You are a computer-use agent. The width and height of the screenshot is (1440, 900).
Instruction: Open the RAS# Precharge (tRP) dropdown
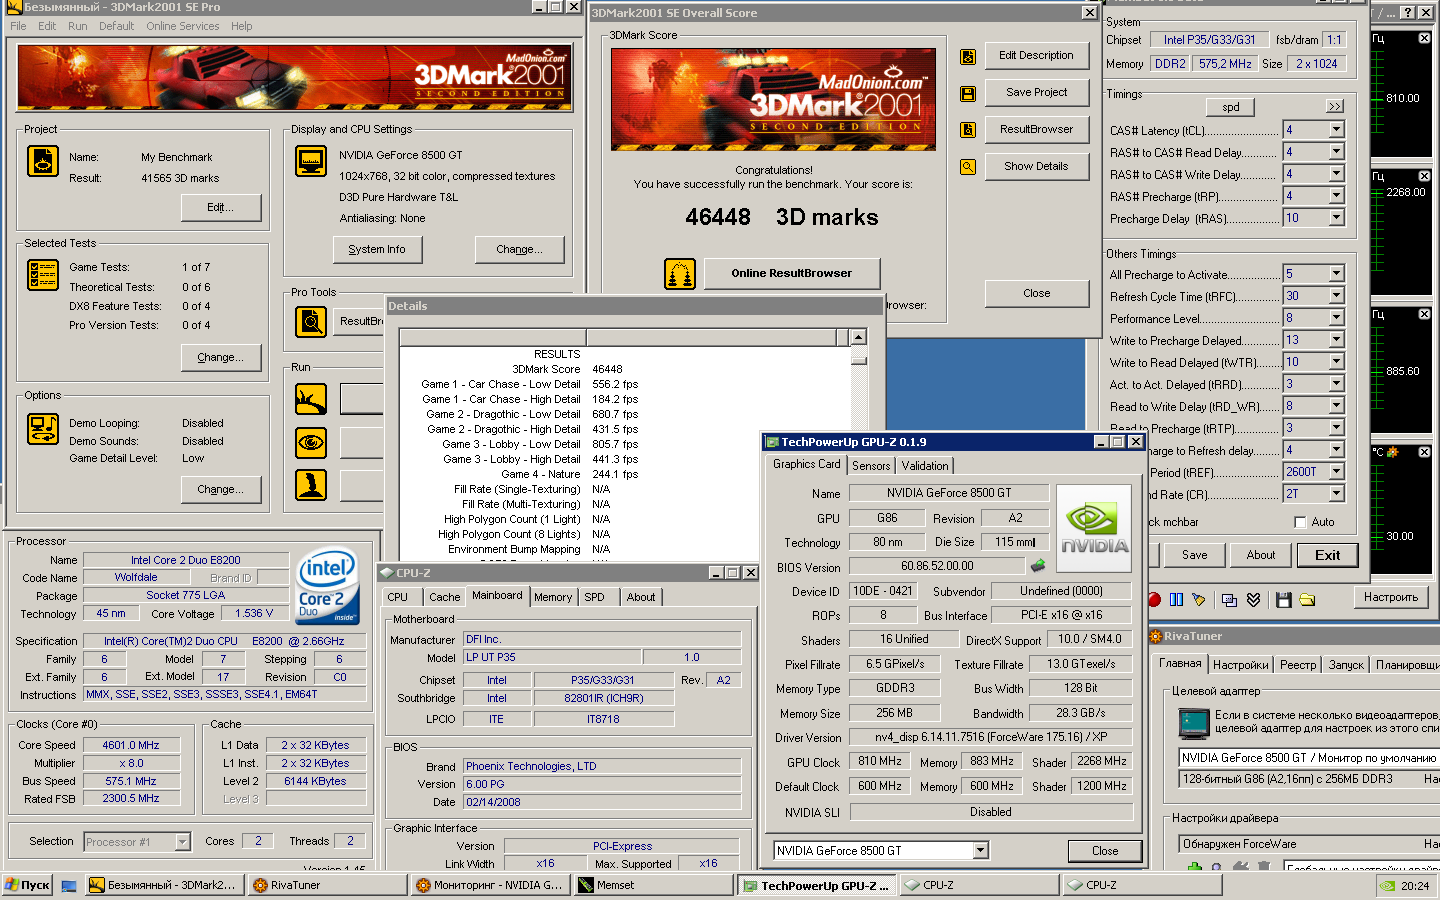point(1336,196)
